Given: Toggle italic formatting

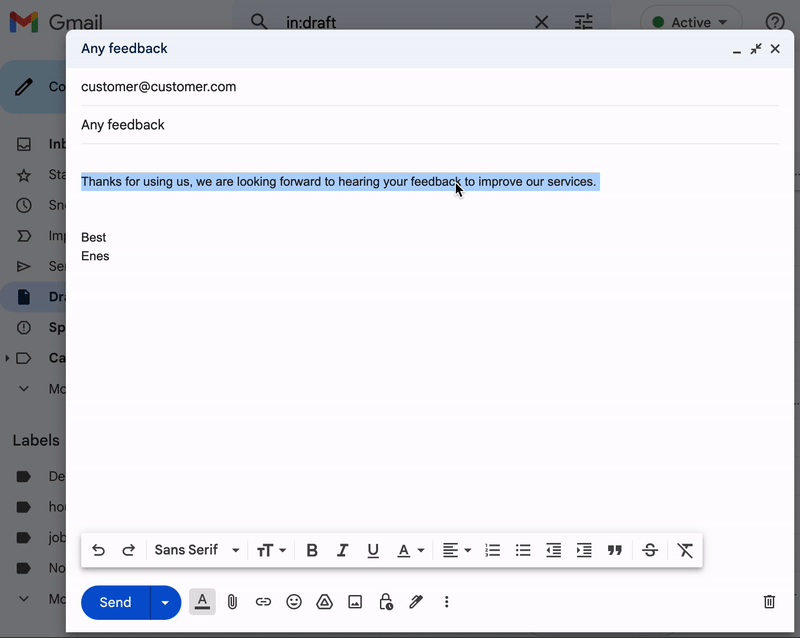Looking at the screenshot, I should coord(342,550).
